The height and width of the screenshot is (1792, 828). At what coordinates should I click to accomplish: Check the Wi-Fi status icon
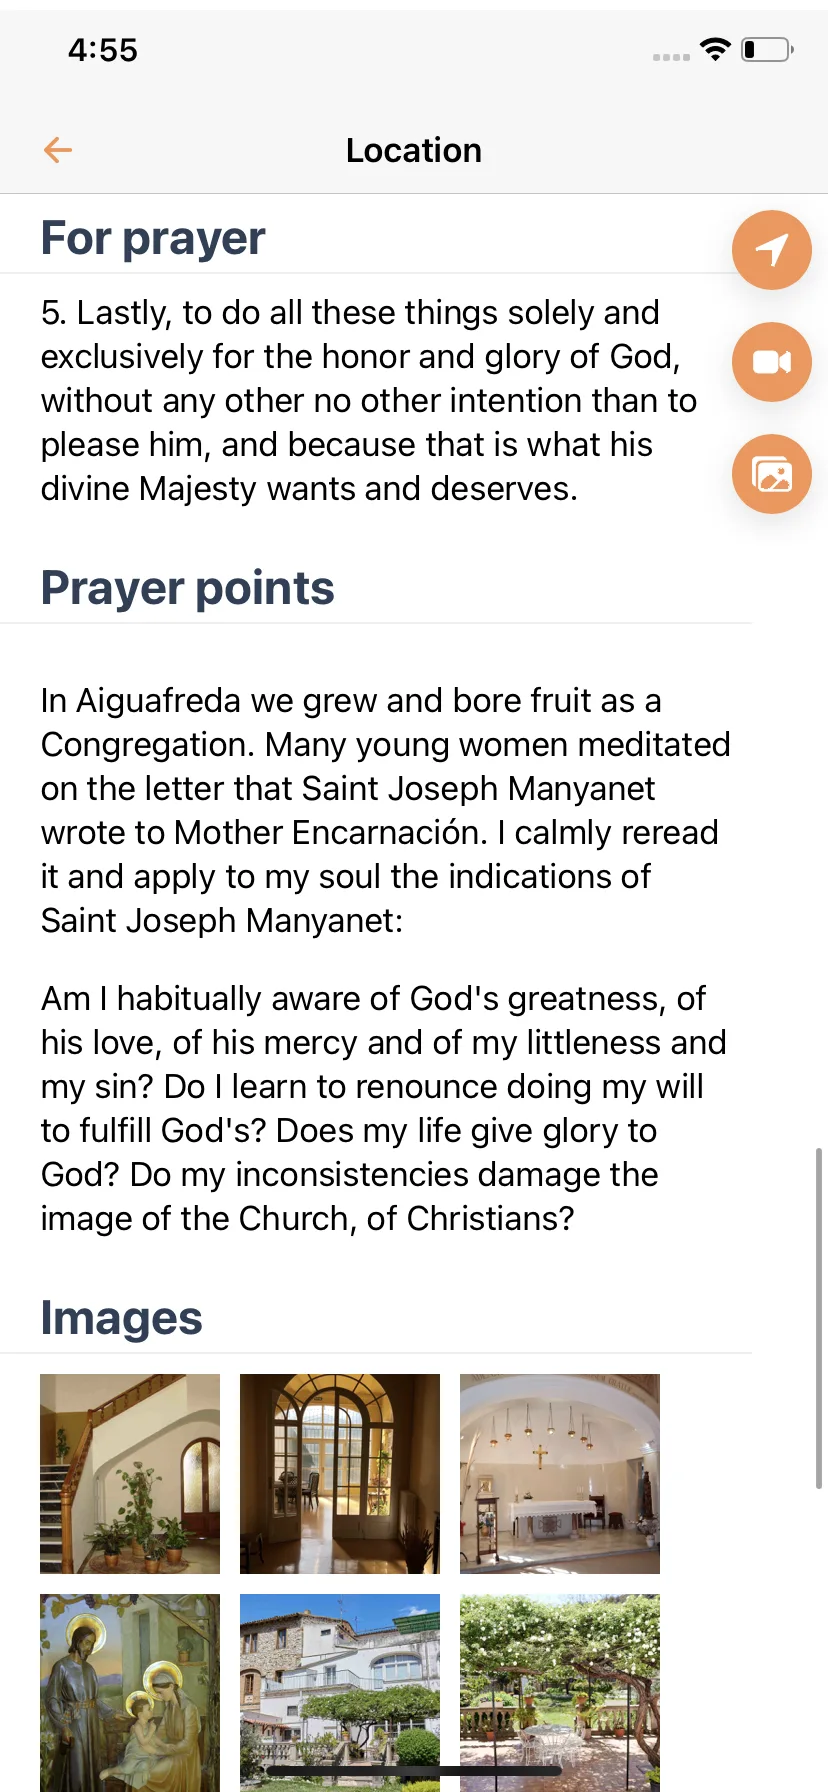pos(716,49)
